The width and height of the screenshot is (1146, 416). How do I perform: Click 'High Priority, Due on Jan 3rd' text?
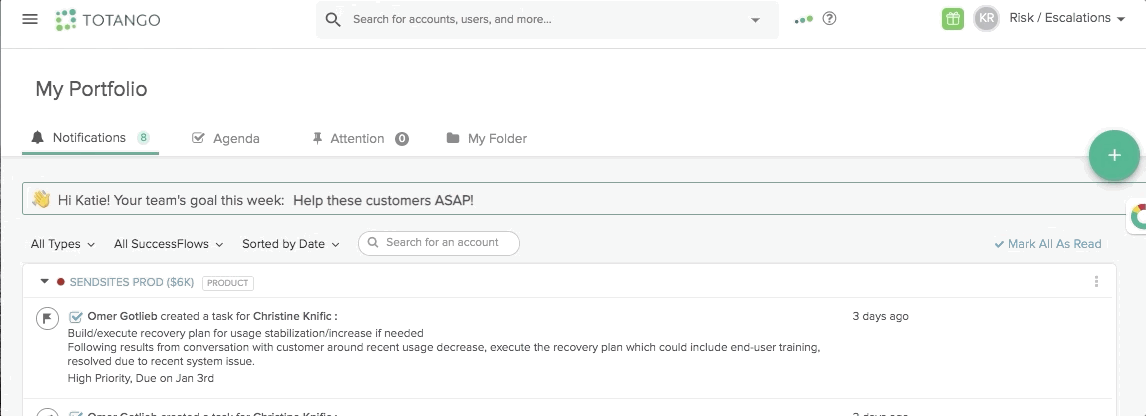pyautogui.click(x=140, y=378)
